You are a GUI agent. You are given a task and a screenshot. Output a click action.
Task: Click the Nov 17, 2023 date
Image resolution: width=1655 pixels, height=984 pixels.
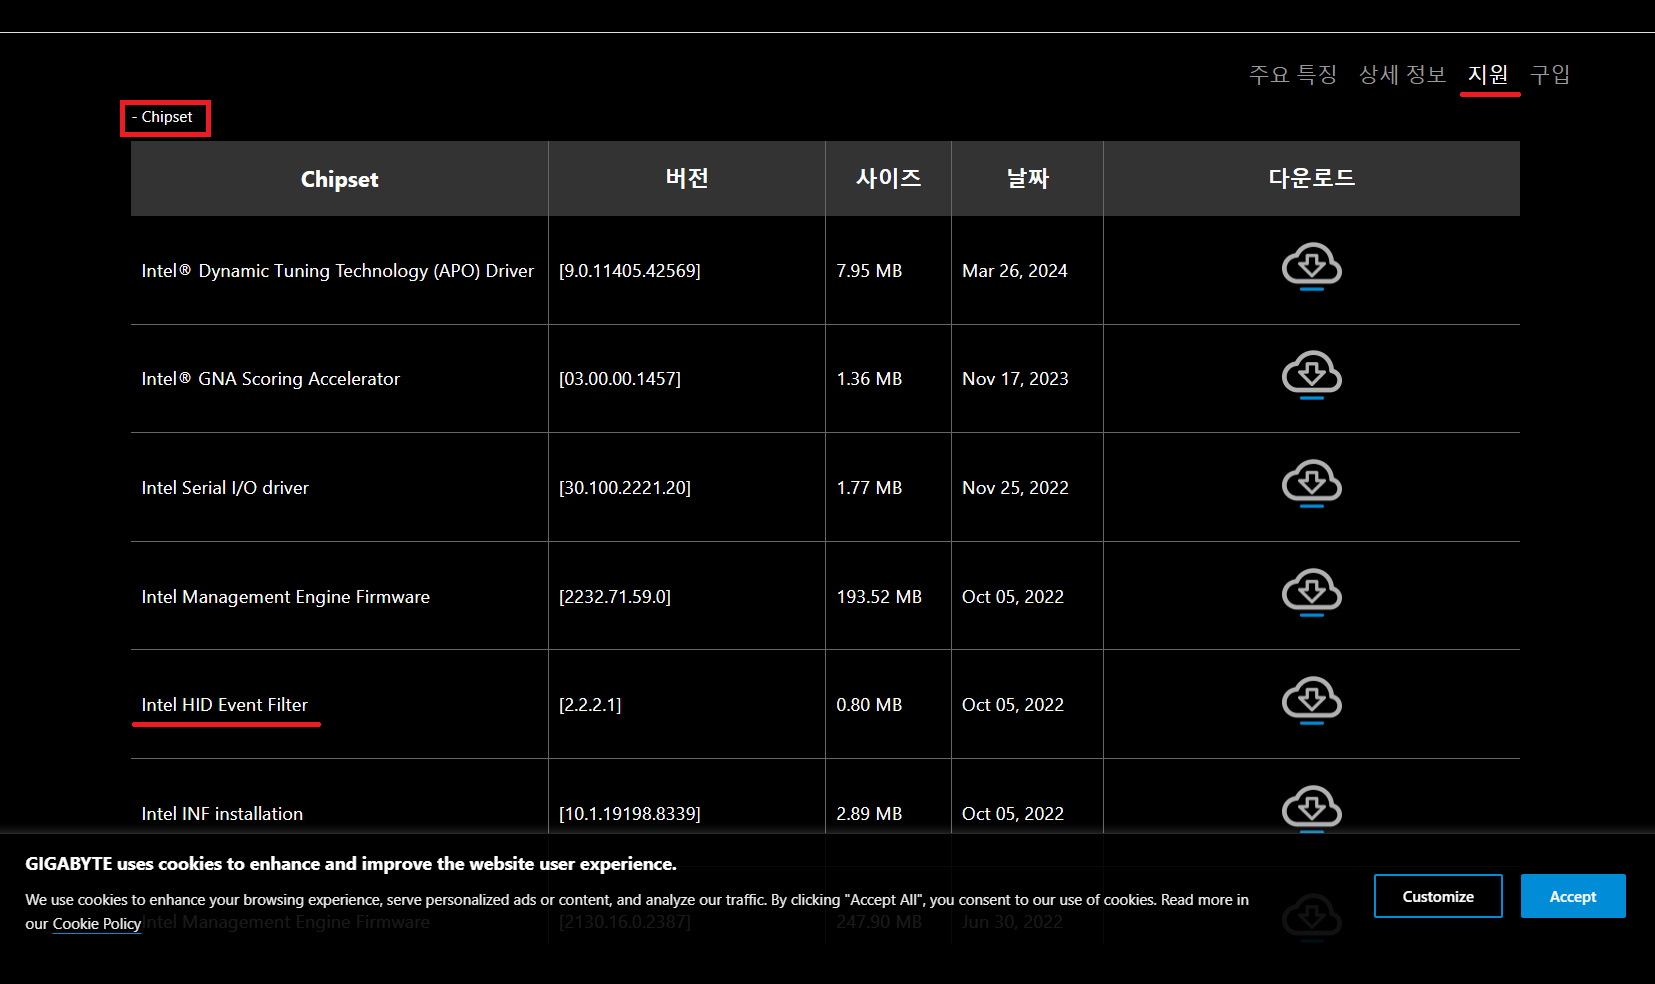coord(1015,379)
